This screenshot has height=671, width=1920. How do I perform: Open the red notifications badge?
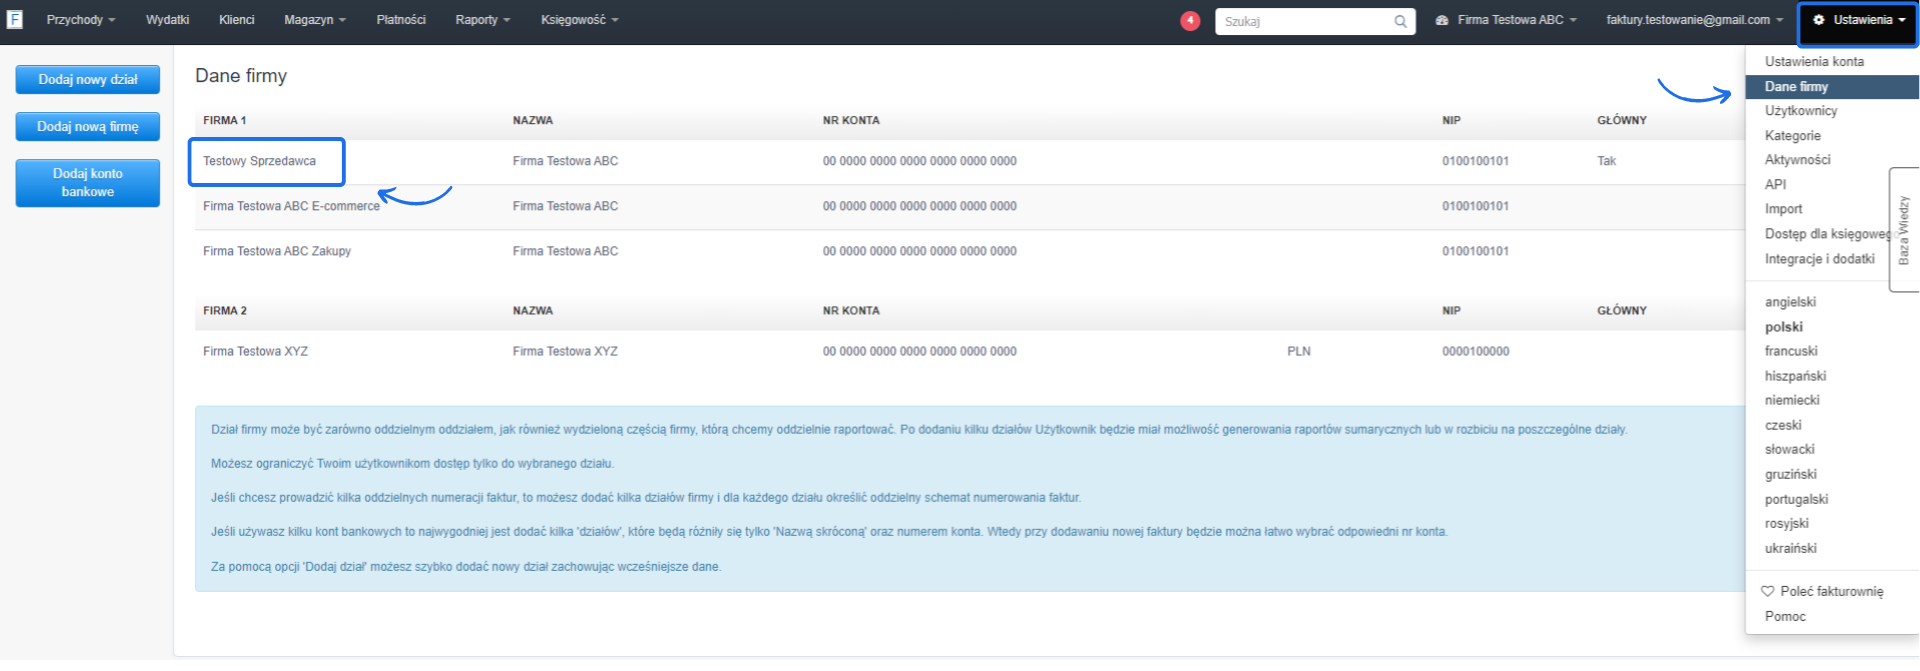point(1189,21)
